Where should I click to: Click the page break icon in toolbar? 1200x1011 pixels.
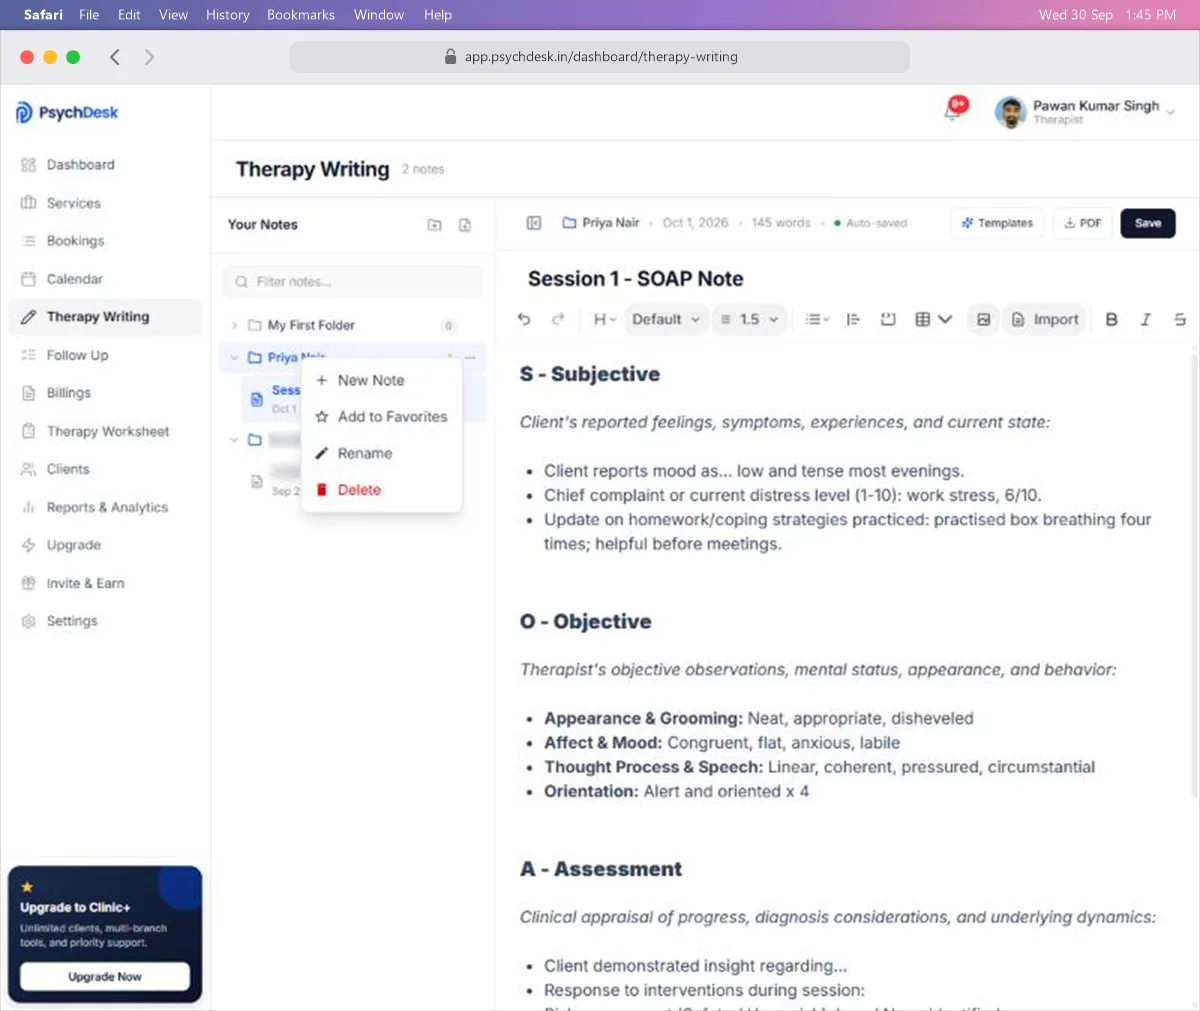(x=888, y=319)
